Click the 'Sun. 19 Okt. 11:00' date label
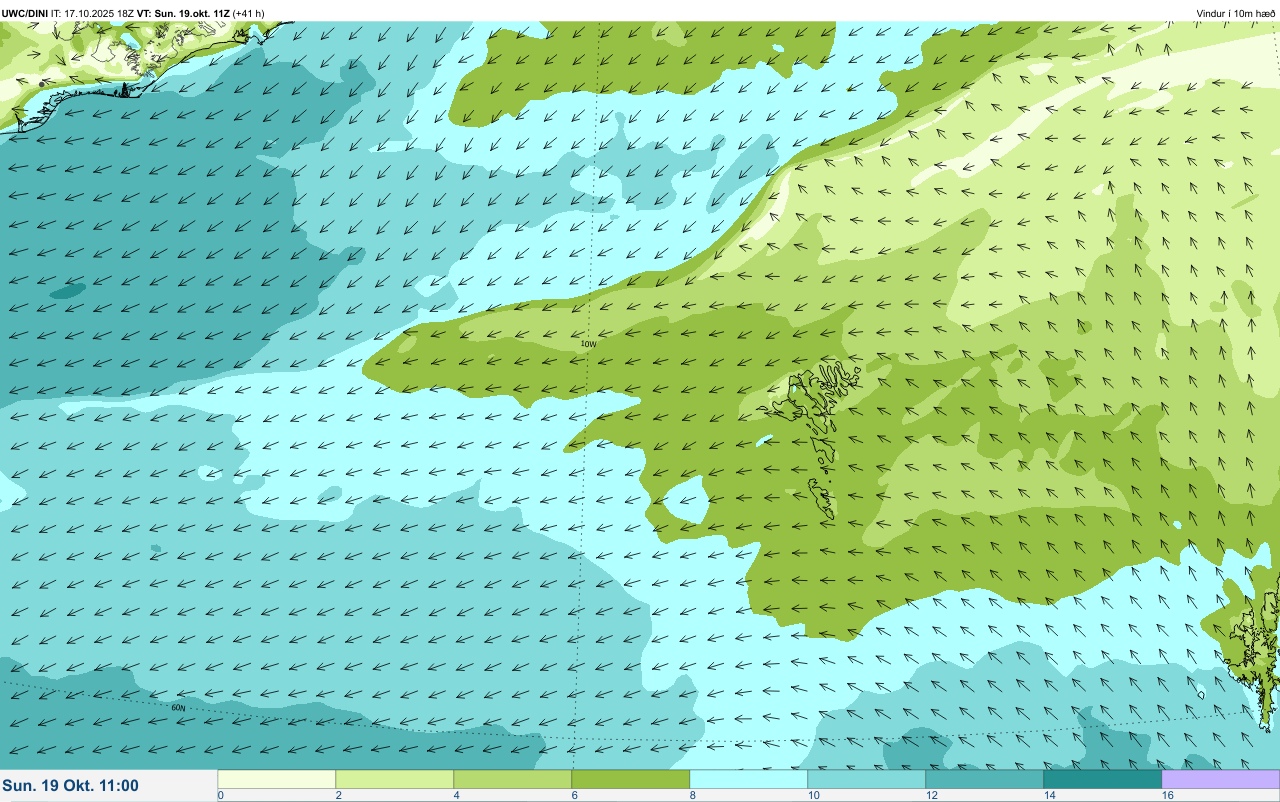This screenshot has width=1280, height=802. (71, 786)
